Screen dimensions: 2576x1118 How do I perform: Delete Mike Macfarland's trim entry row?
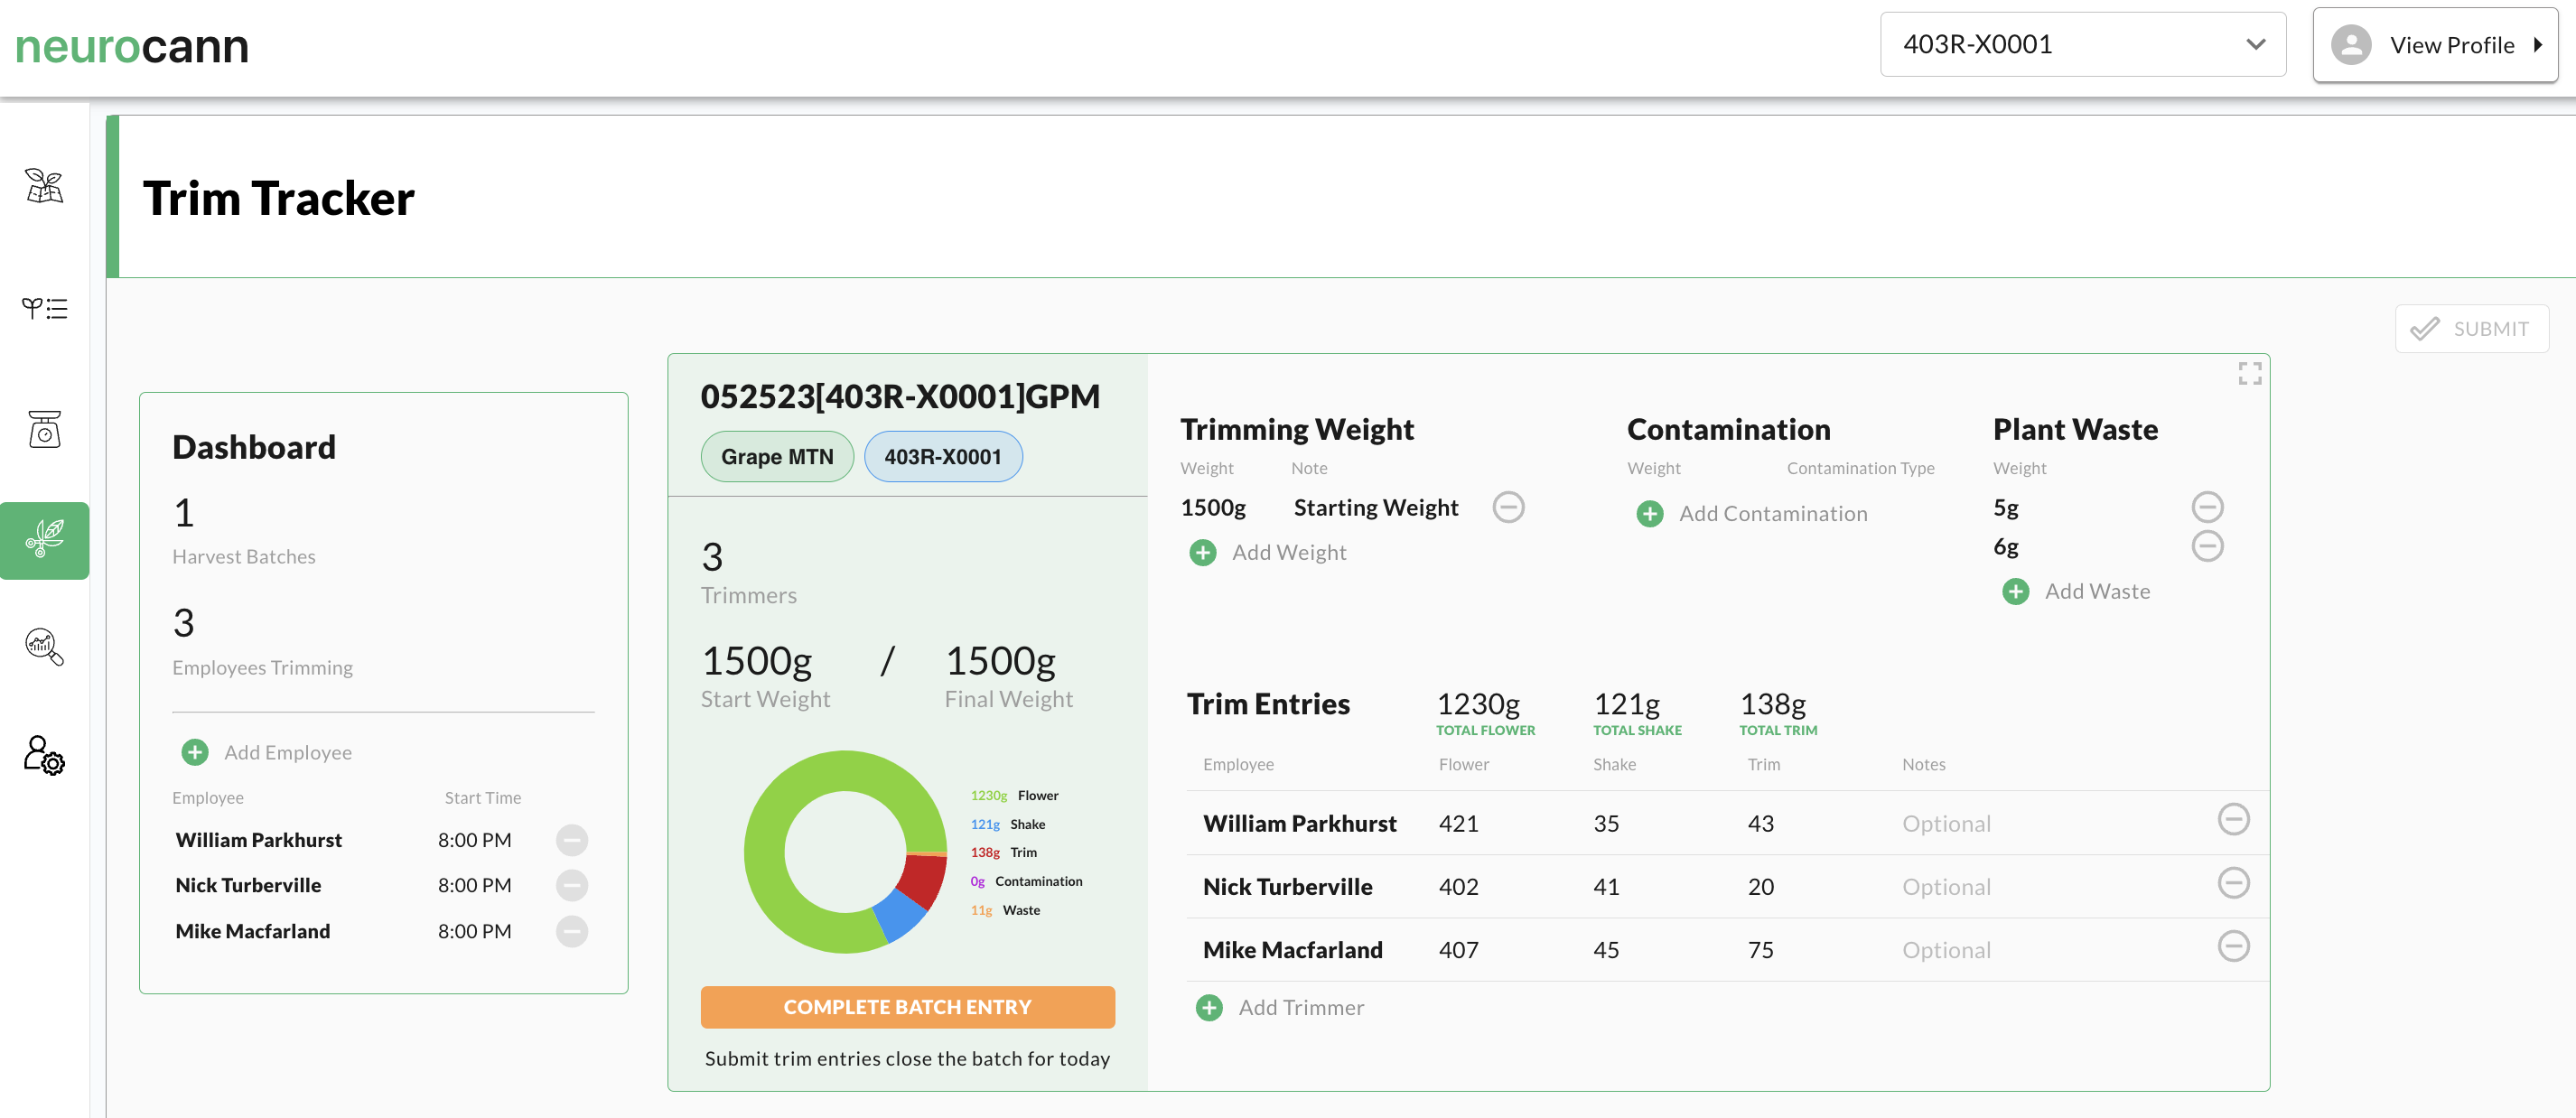point(2232,946)
